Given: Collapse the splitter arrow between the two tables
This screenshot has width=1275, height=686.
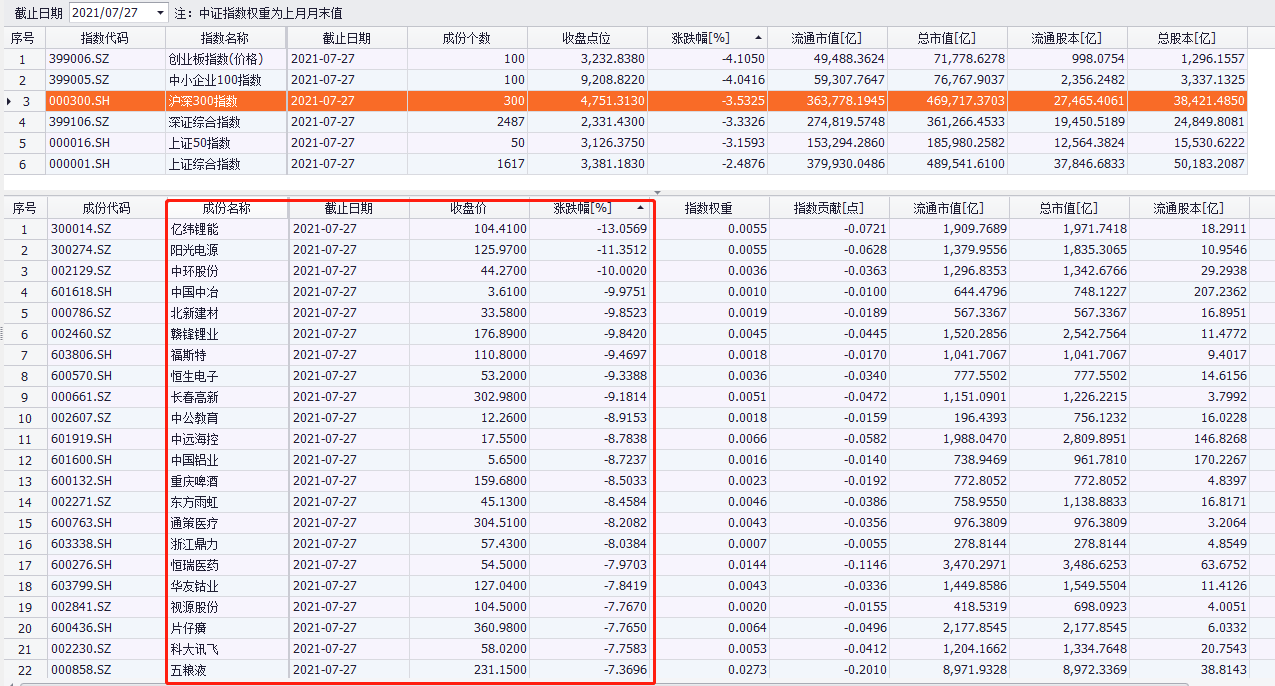Looking at the screenshot, I should (x=657, y=192).
